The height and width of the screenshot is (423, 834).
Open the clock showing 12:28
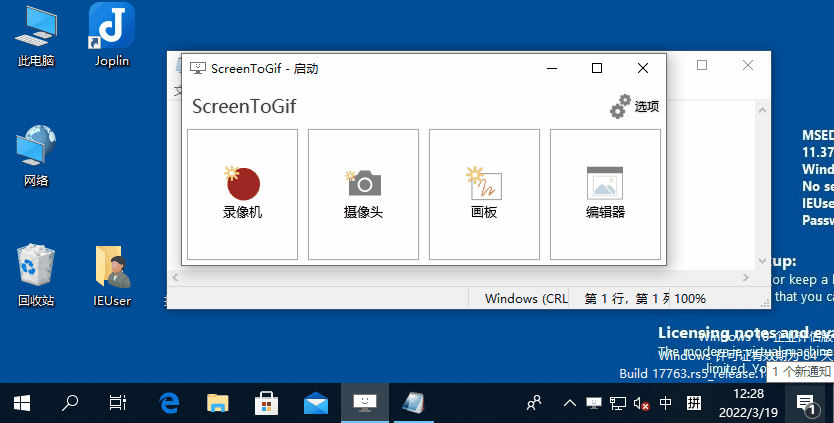click(748, 403)
